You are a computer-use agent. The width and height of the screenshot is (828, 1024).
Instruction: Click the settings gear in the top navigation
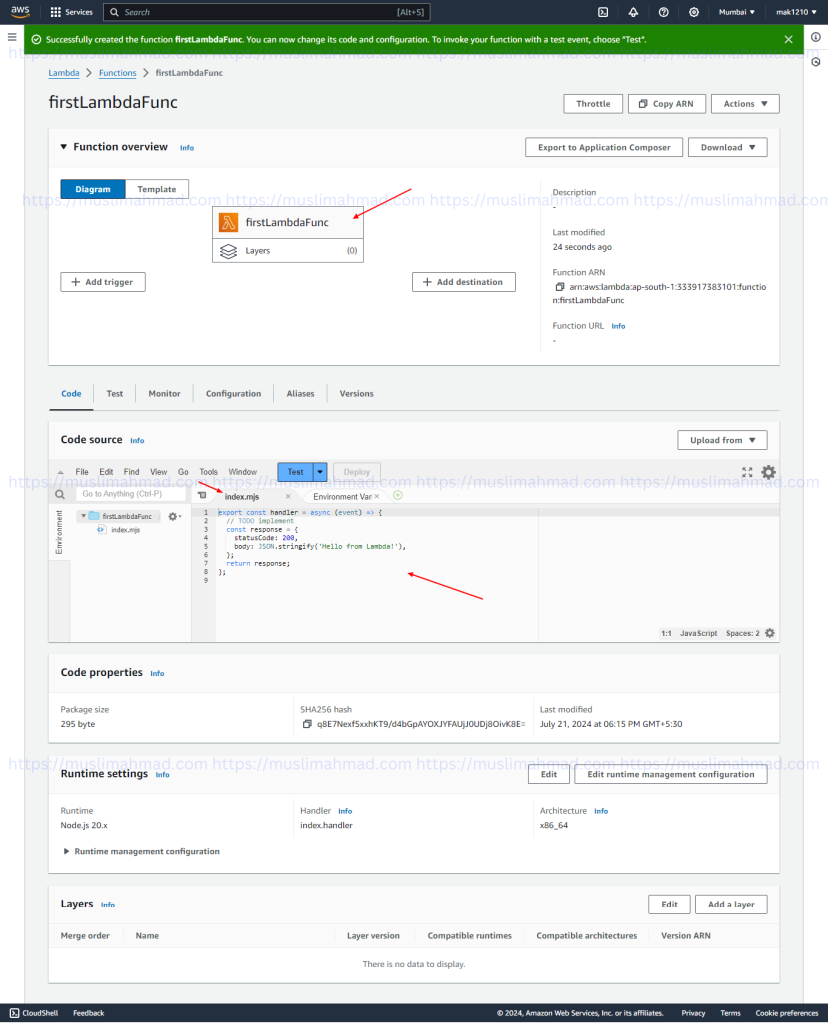coord(693,12)
